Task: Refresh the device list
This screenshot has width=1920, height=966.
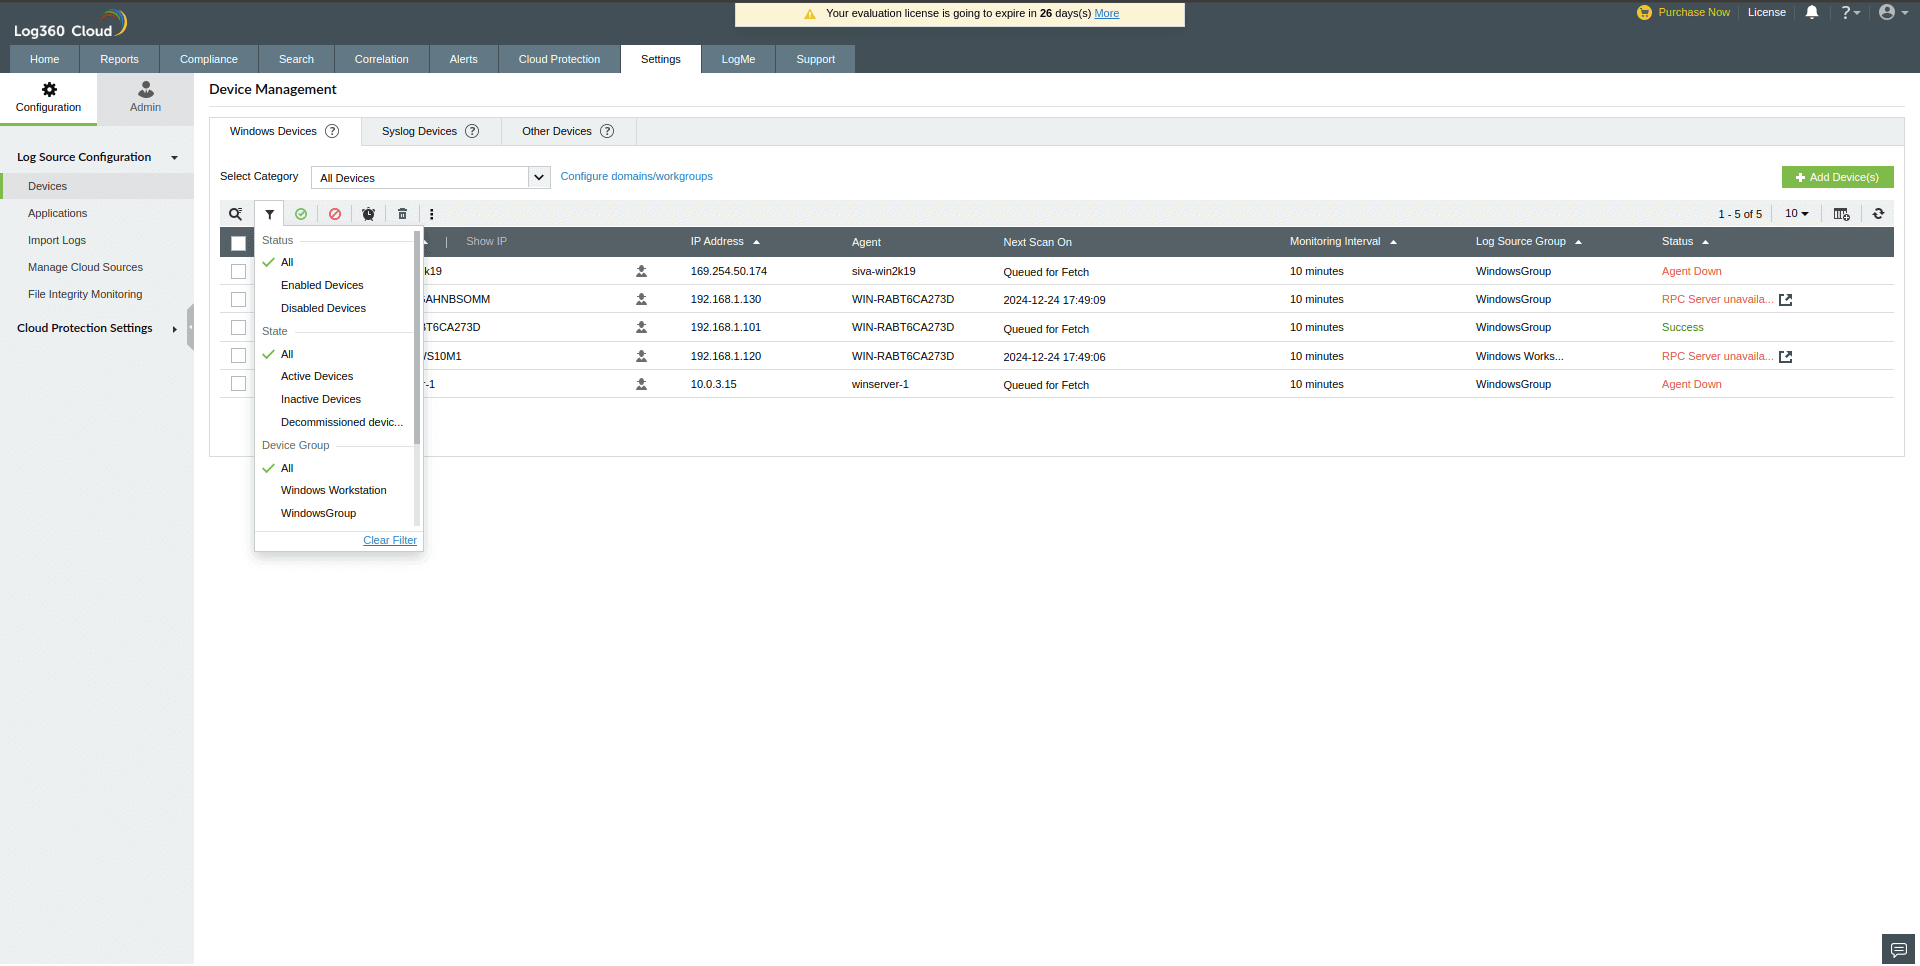Action: [x=1879, y=214]
